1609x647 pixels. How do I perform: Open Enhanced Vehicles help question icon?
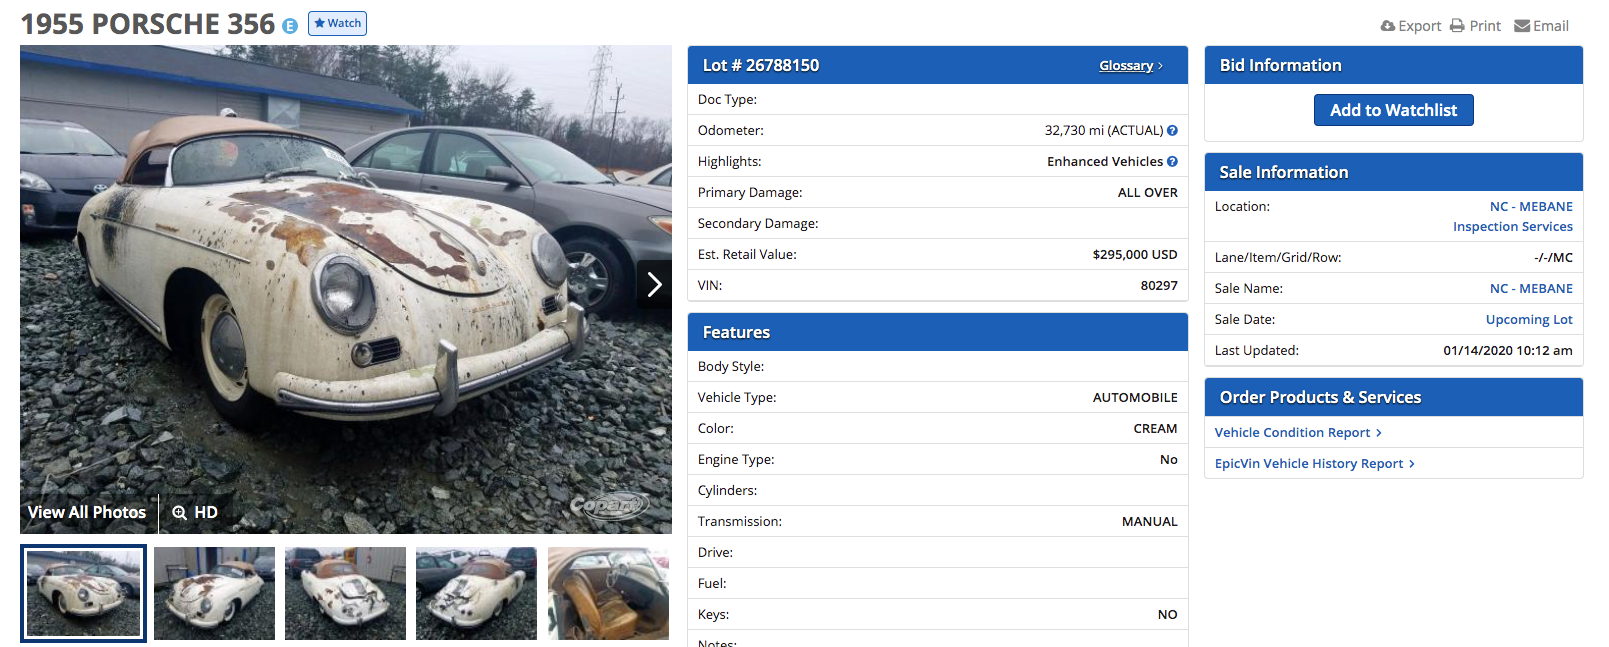[x=1172, y=161]
